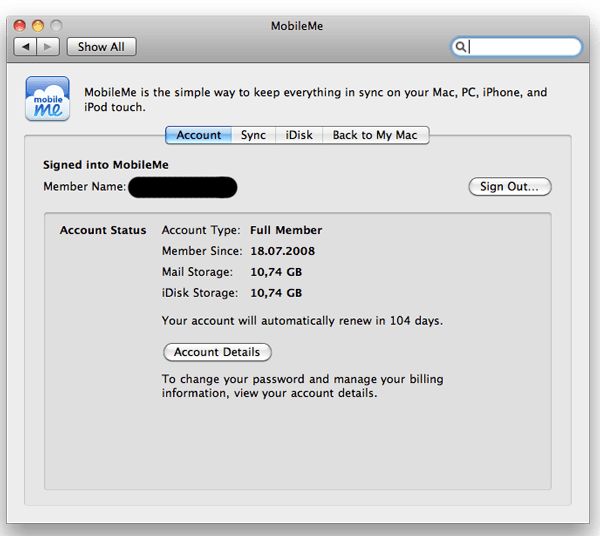Image resolution: width=600 pixels, height=536 pixels.
Task: Click the MobileMe window title
Action: point(297,26)
